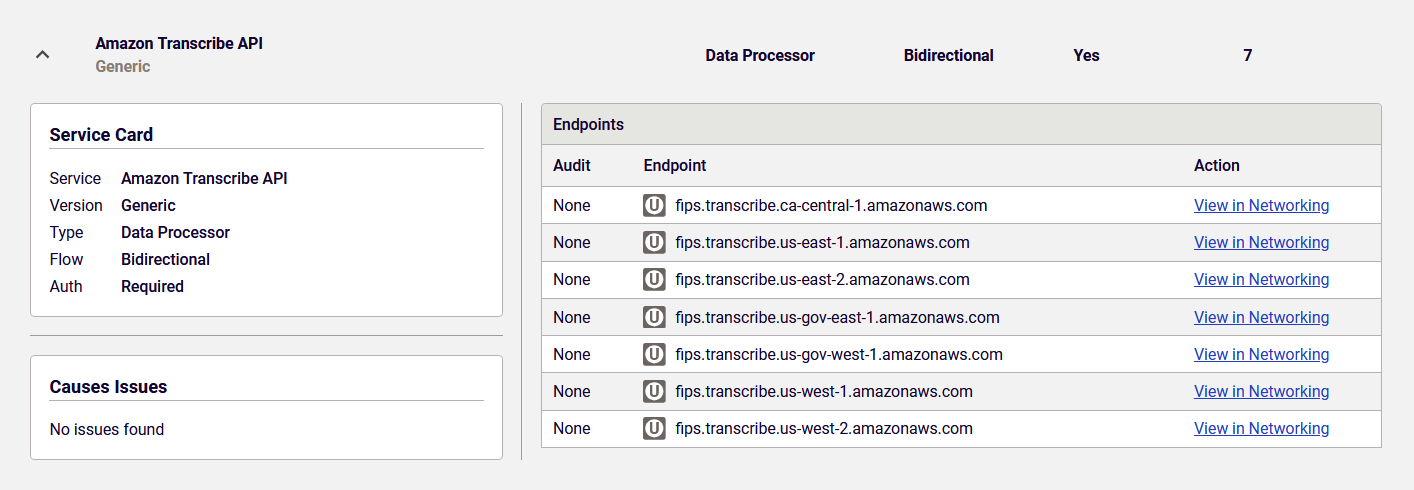Select fips.transcribe.us-west-1.amazonaws.com endpoint text
1414x490 pixels.
click(x=824, y=392)
